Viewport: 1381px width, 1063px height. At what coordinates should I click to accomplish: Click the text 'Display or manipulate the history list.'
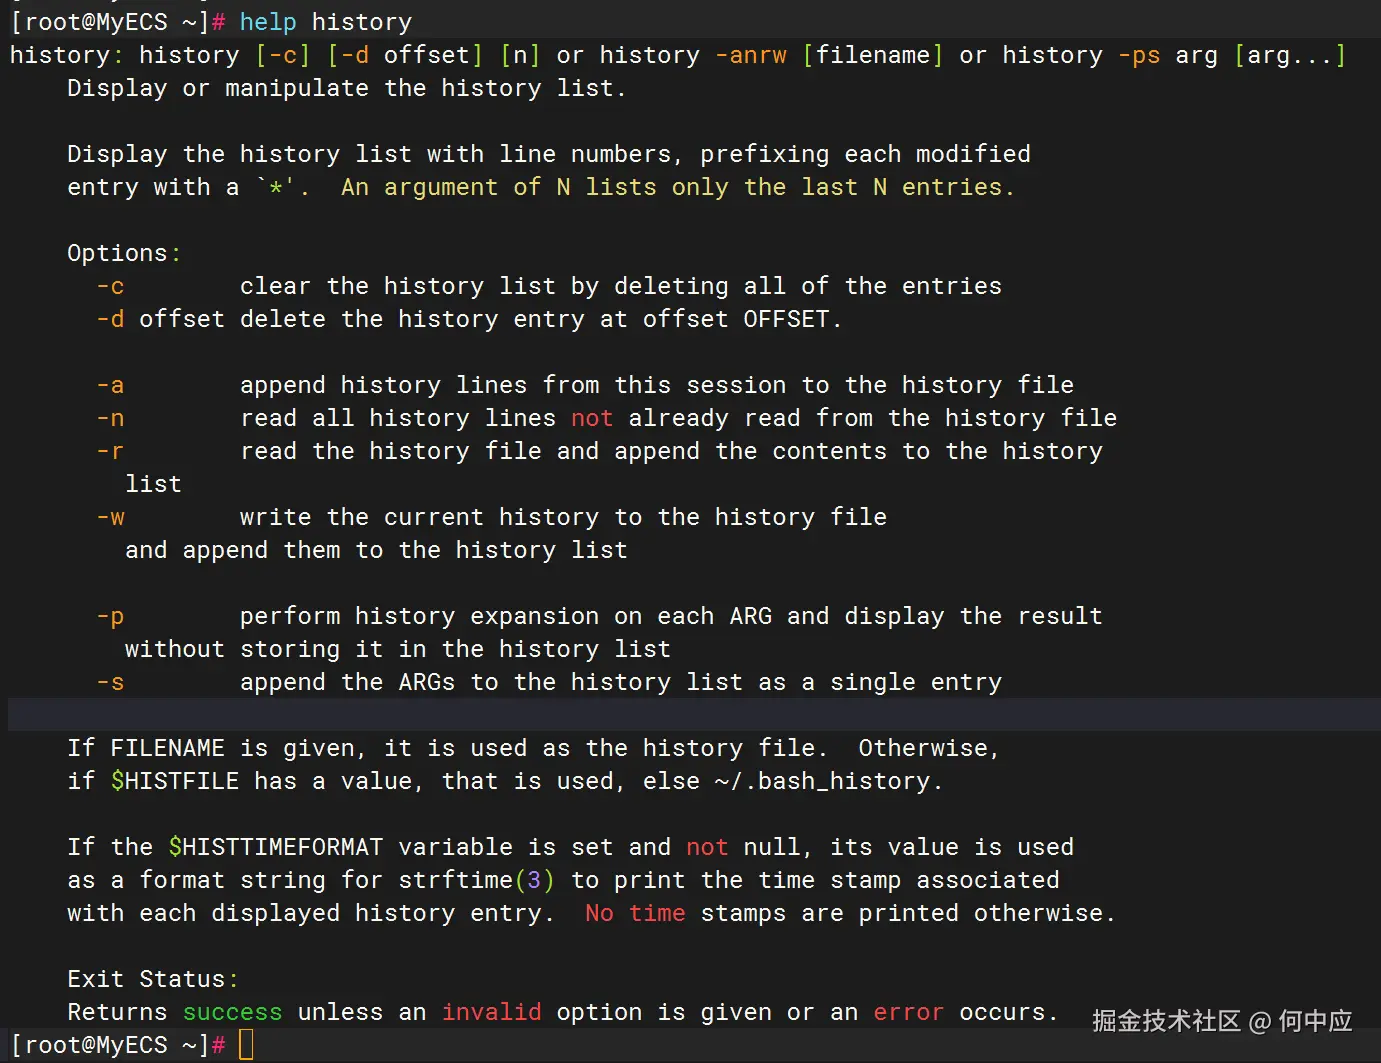click(346, 88)
